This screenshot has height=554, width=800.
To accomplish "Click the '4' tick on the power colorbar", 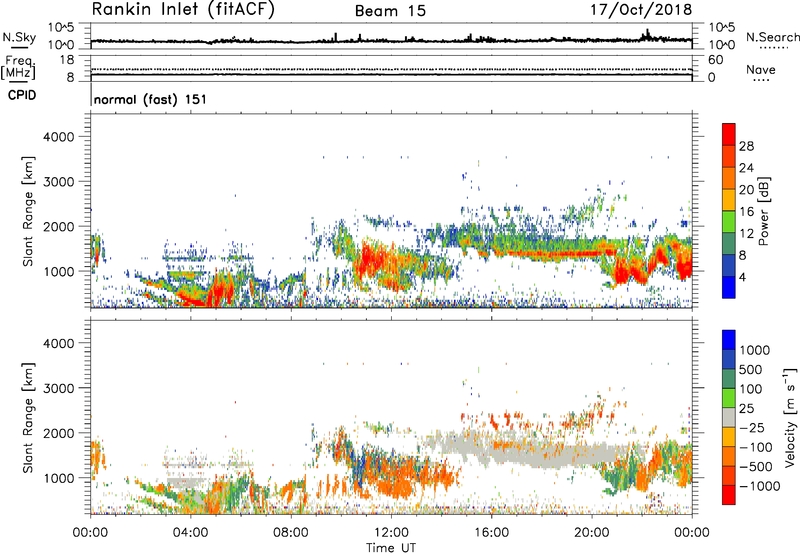I will 742,277.
